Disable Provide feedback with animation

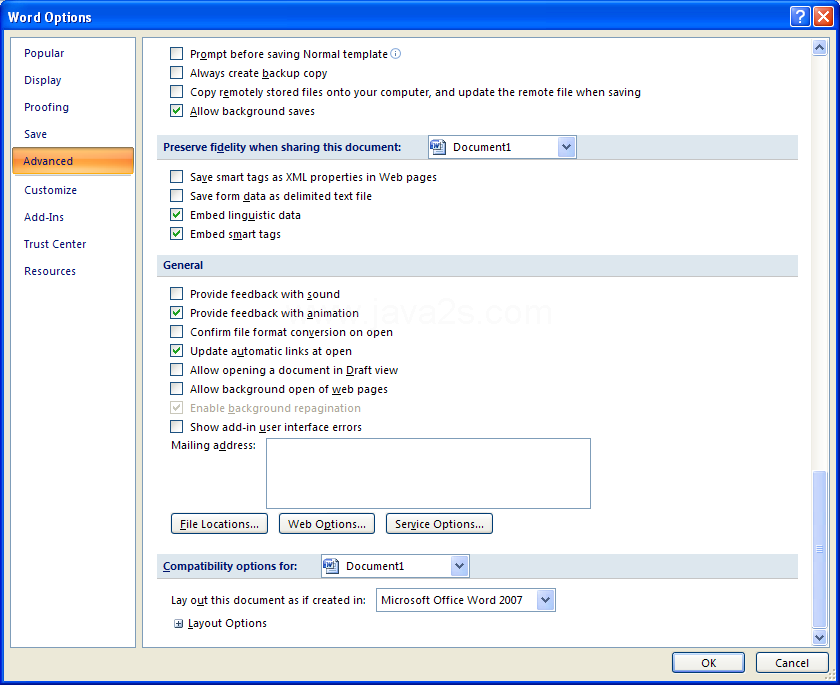click(x=176, y=312)
